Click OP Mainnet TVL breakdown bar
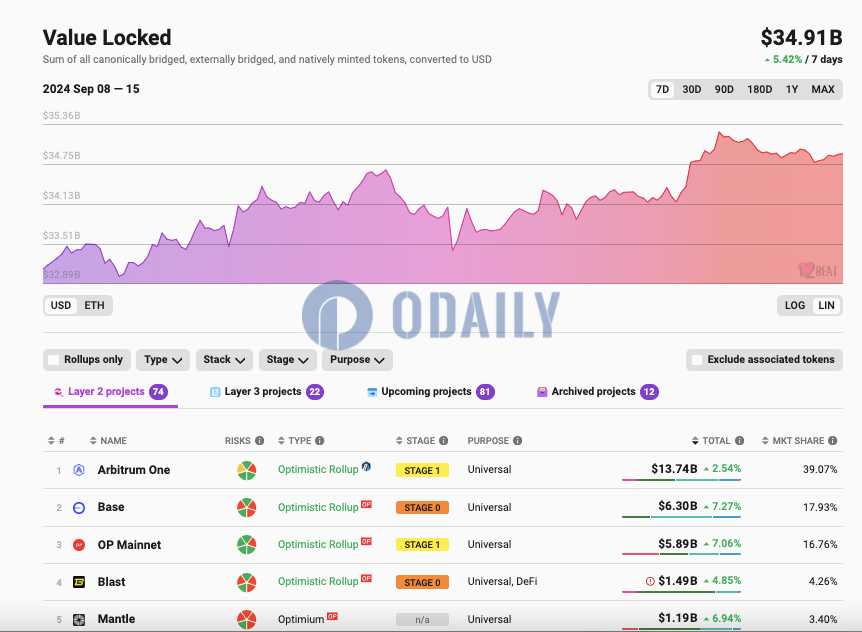Screen dimensions: 862x632 pos(682,555)
